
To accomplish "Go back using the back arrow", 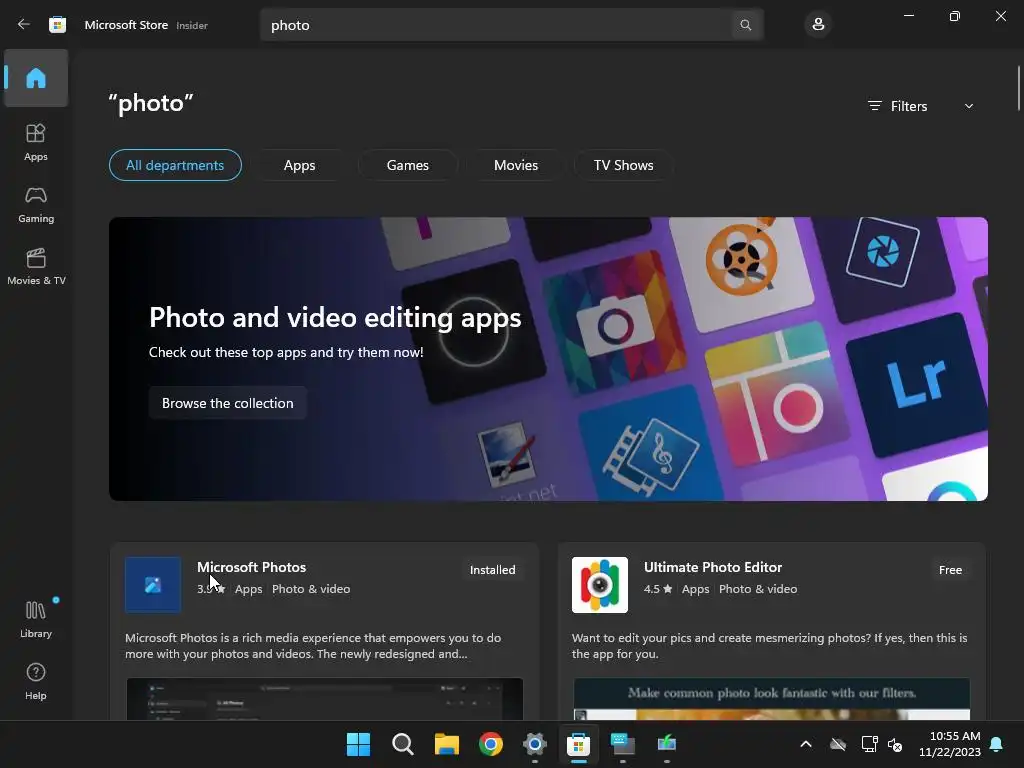I will coord(24,25).
